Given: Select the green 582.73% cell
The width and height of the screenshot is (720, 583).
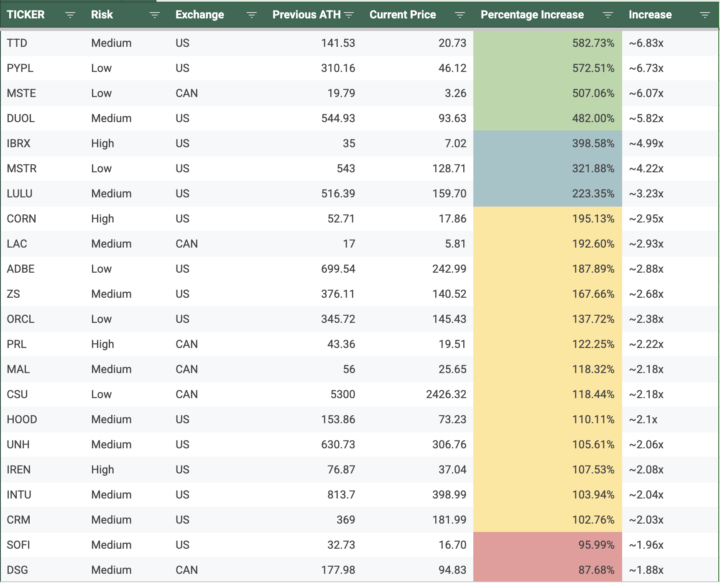Looking at the screenshot, I should pos(548,43).
